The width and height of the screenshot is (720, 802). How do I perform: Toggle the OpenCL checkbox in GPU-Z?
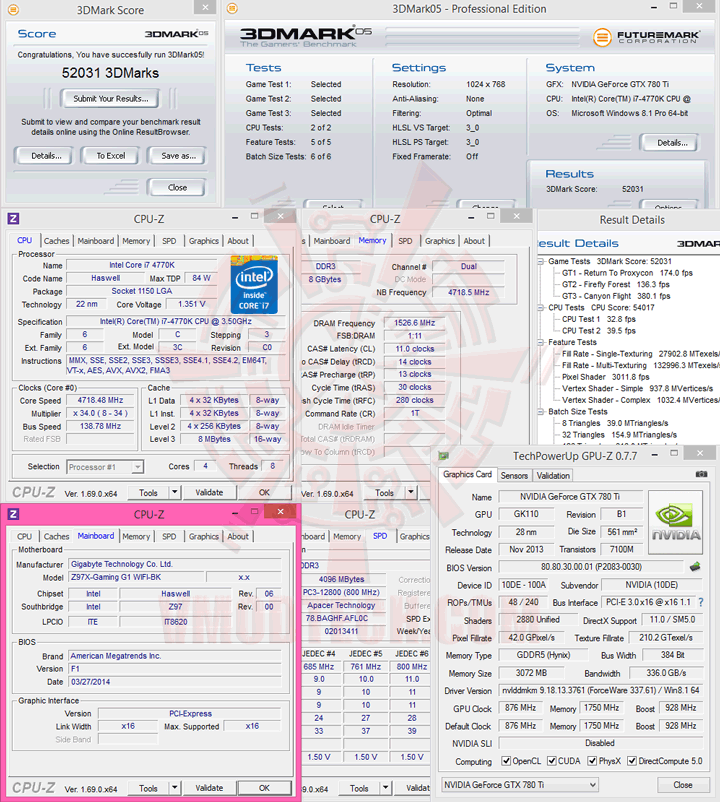click(506, 761)
